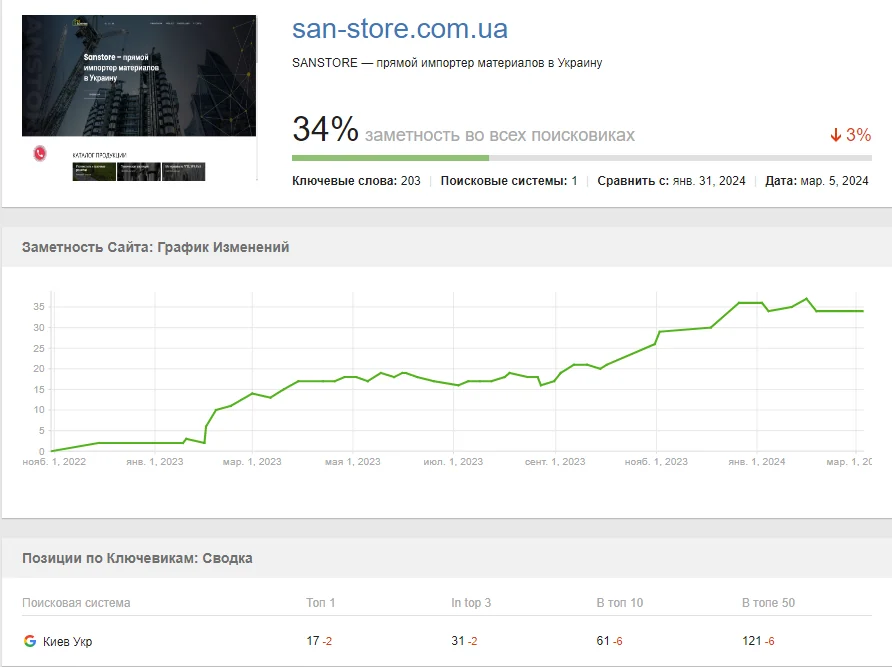This screenshot has height=667, width=892.
Task: Click the 'янв. 1, 2024' axis label
Action: click(x=757, y=462)
